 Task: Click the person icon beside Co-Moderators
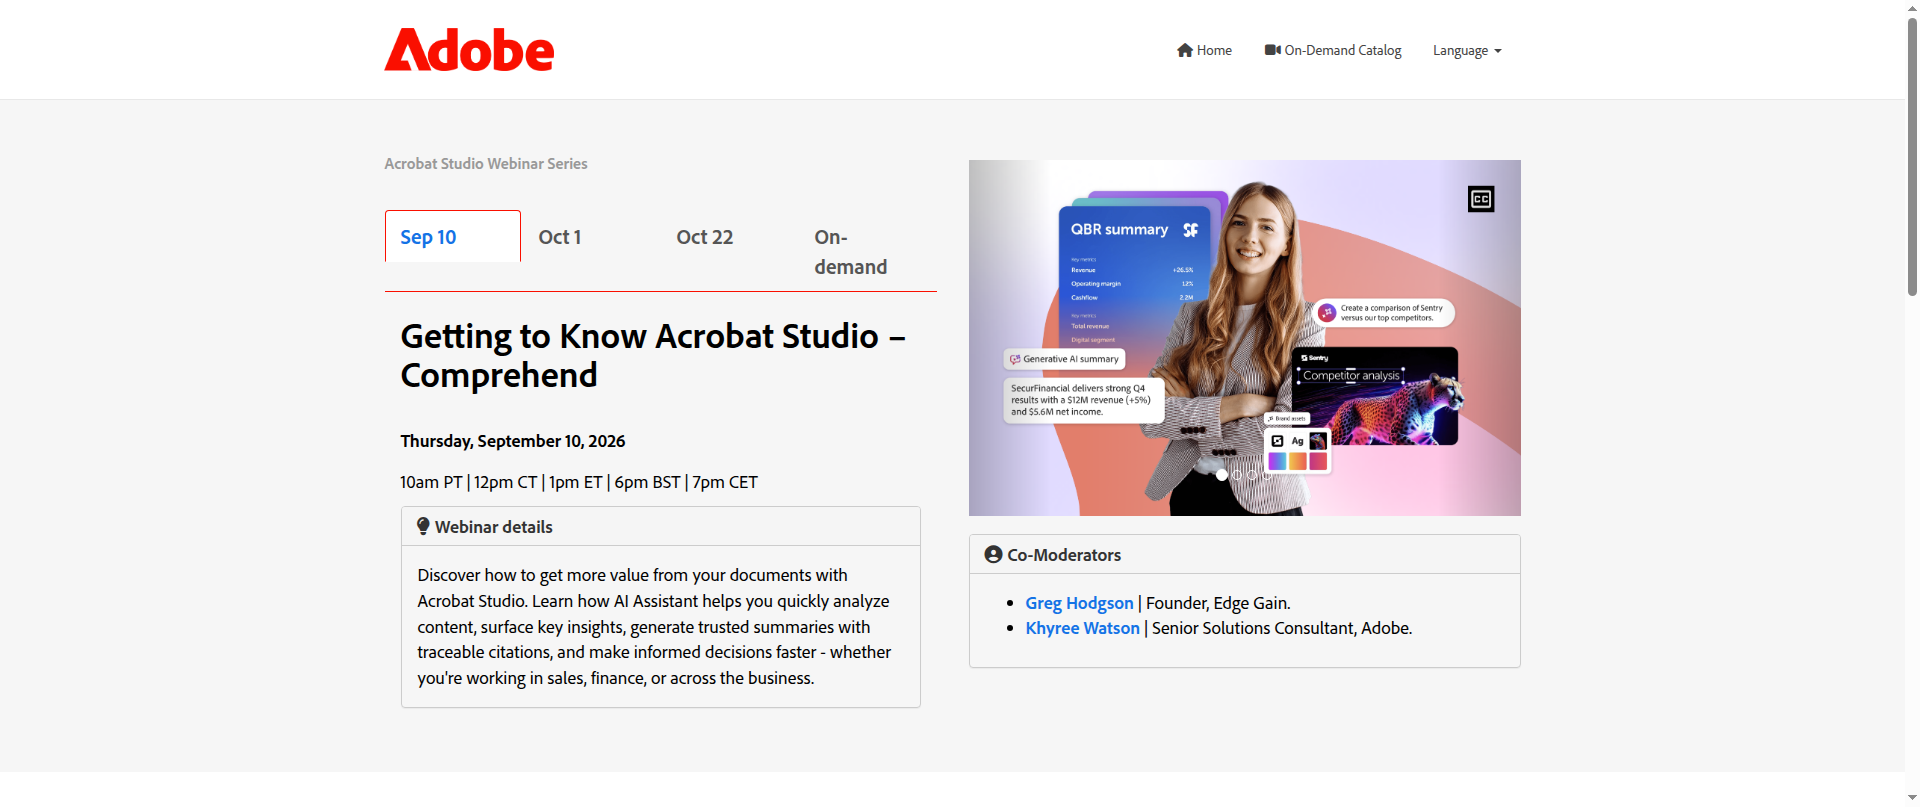pos(993,554)
